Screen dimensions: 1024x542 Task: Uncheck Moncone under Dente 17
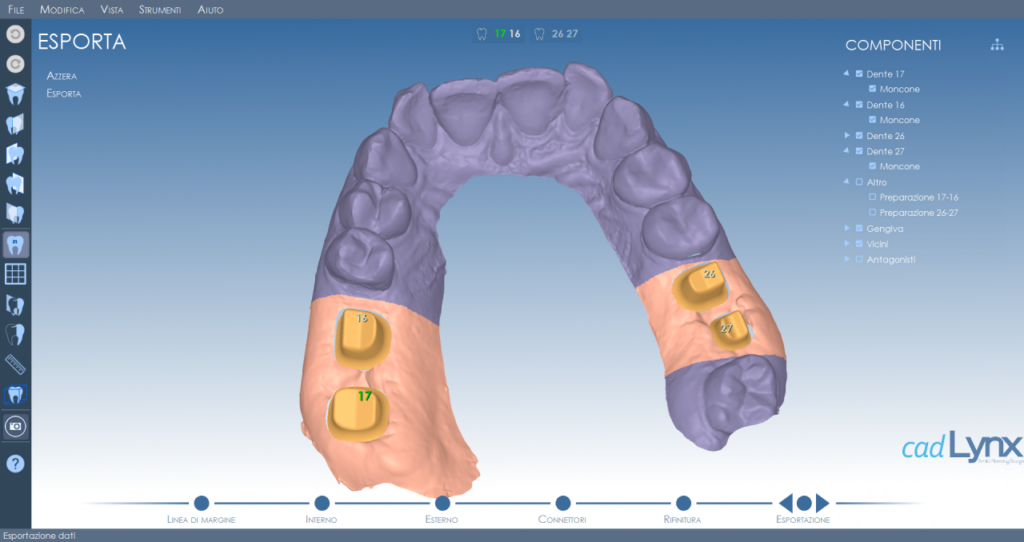[x=872, y=89]
